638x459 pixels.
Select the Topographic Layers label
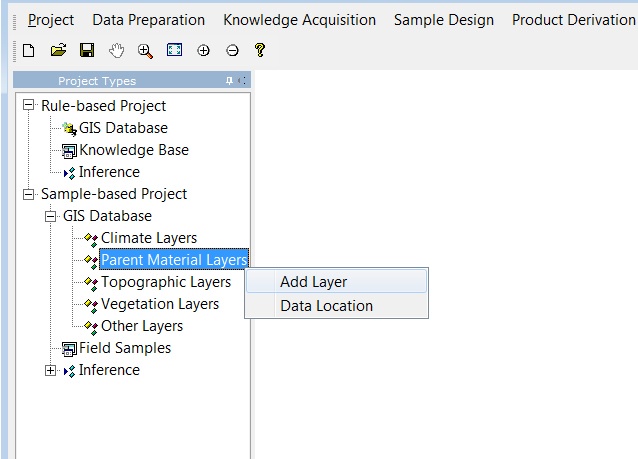[166, 282]
